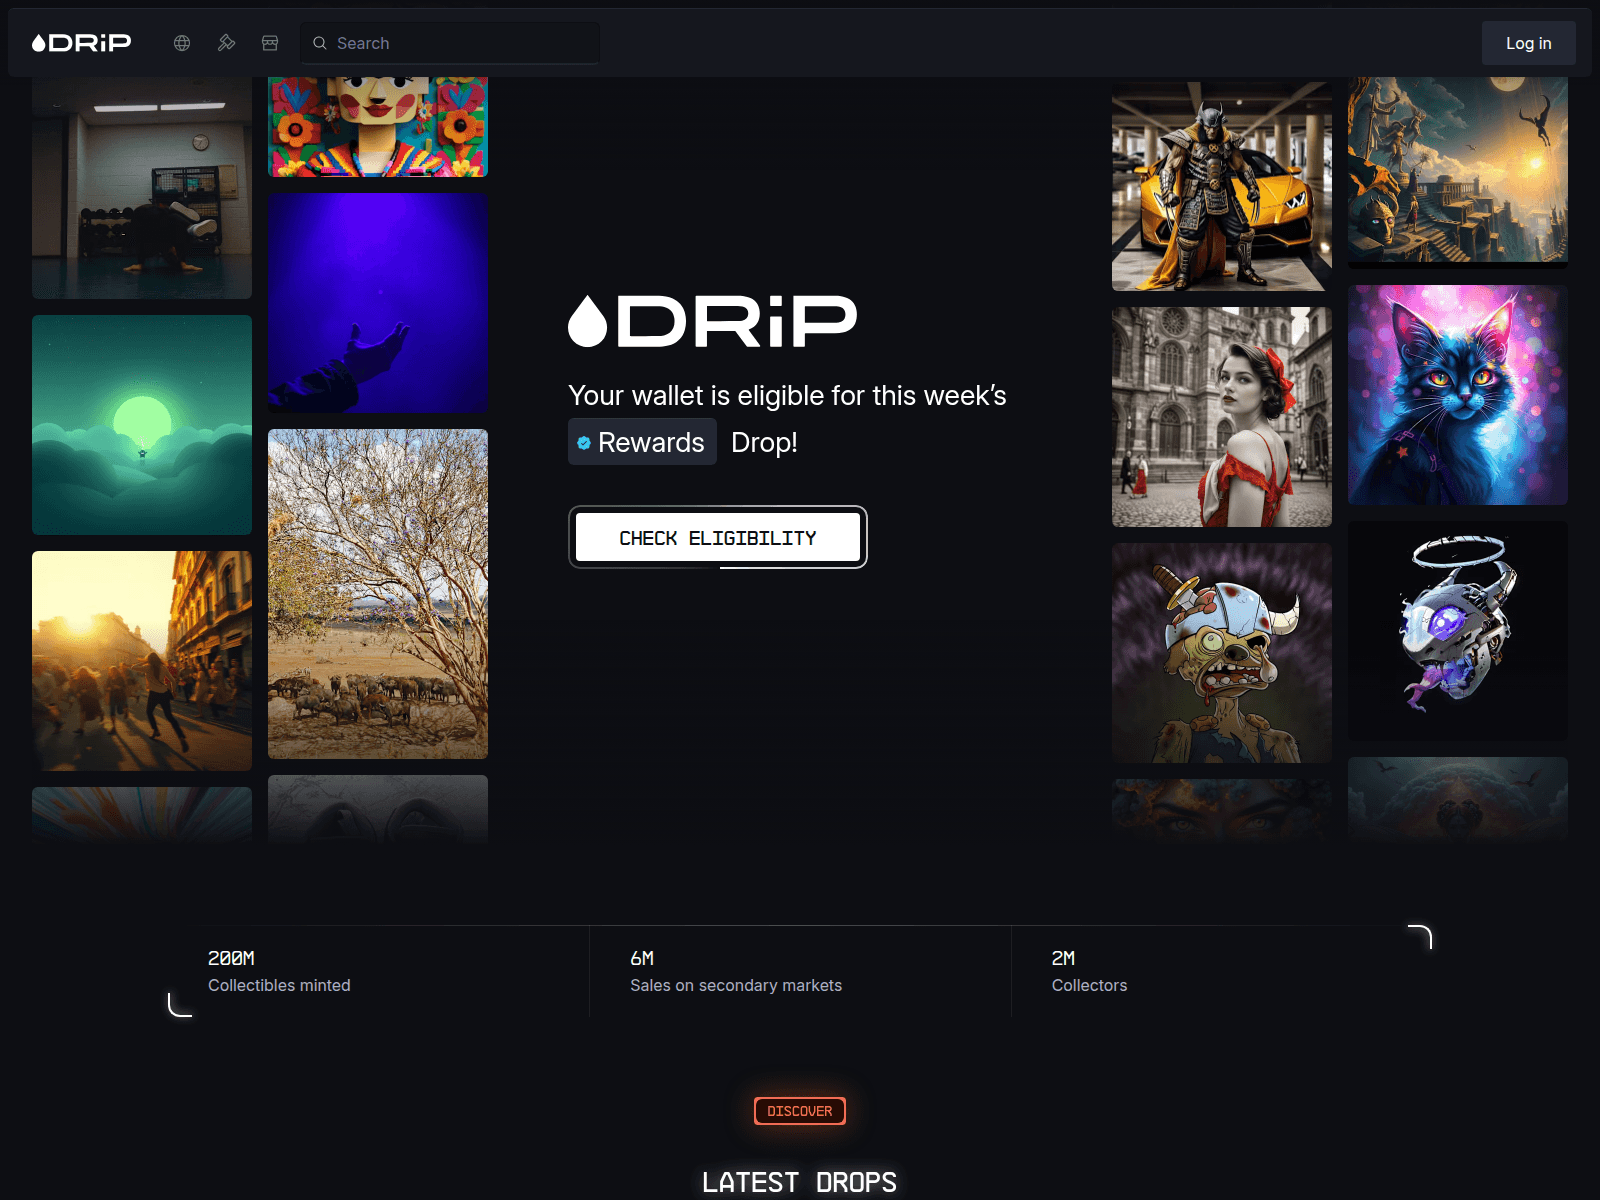Open the bare tree with herd thumbnail
Viewport: 1600px width, 1200px height.
(x=378, y=594)
